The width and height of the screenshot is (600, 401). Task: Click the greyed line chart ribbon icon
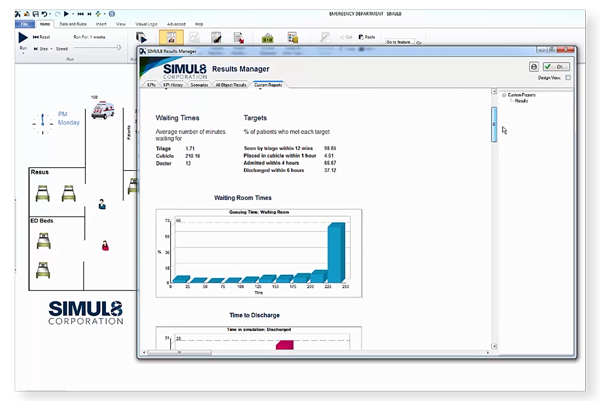pos(194,38)
